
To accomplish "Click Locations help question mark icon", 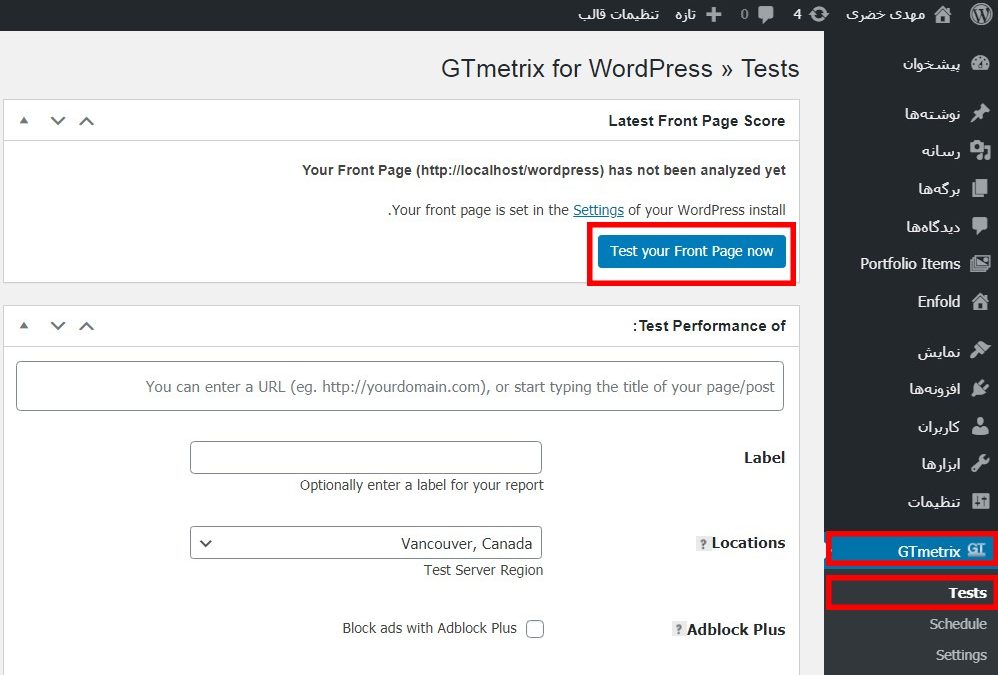I will click(x=703, y=543).
